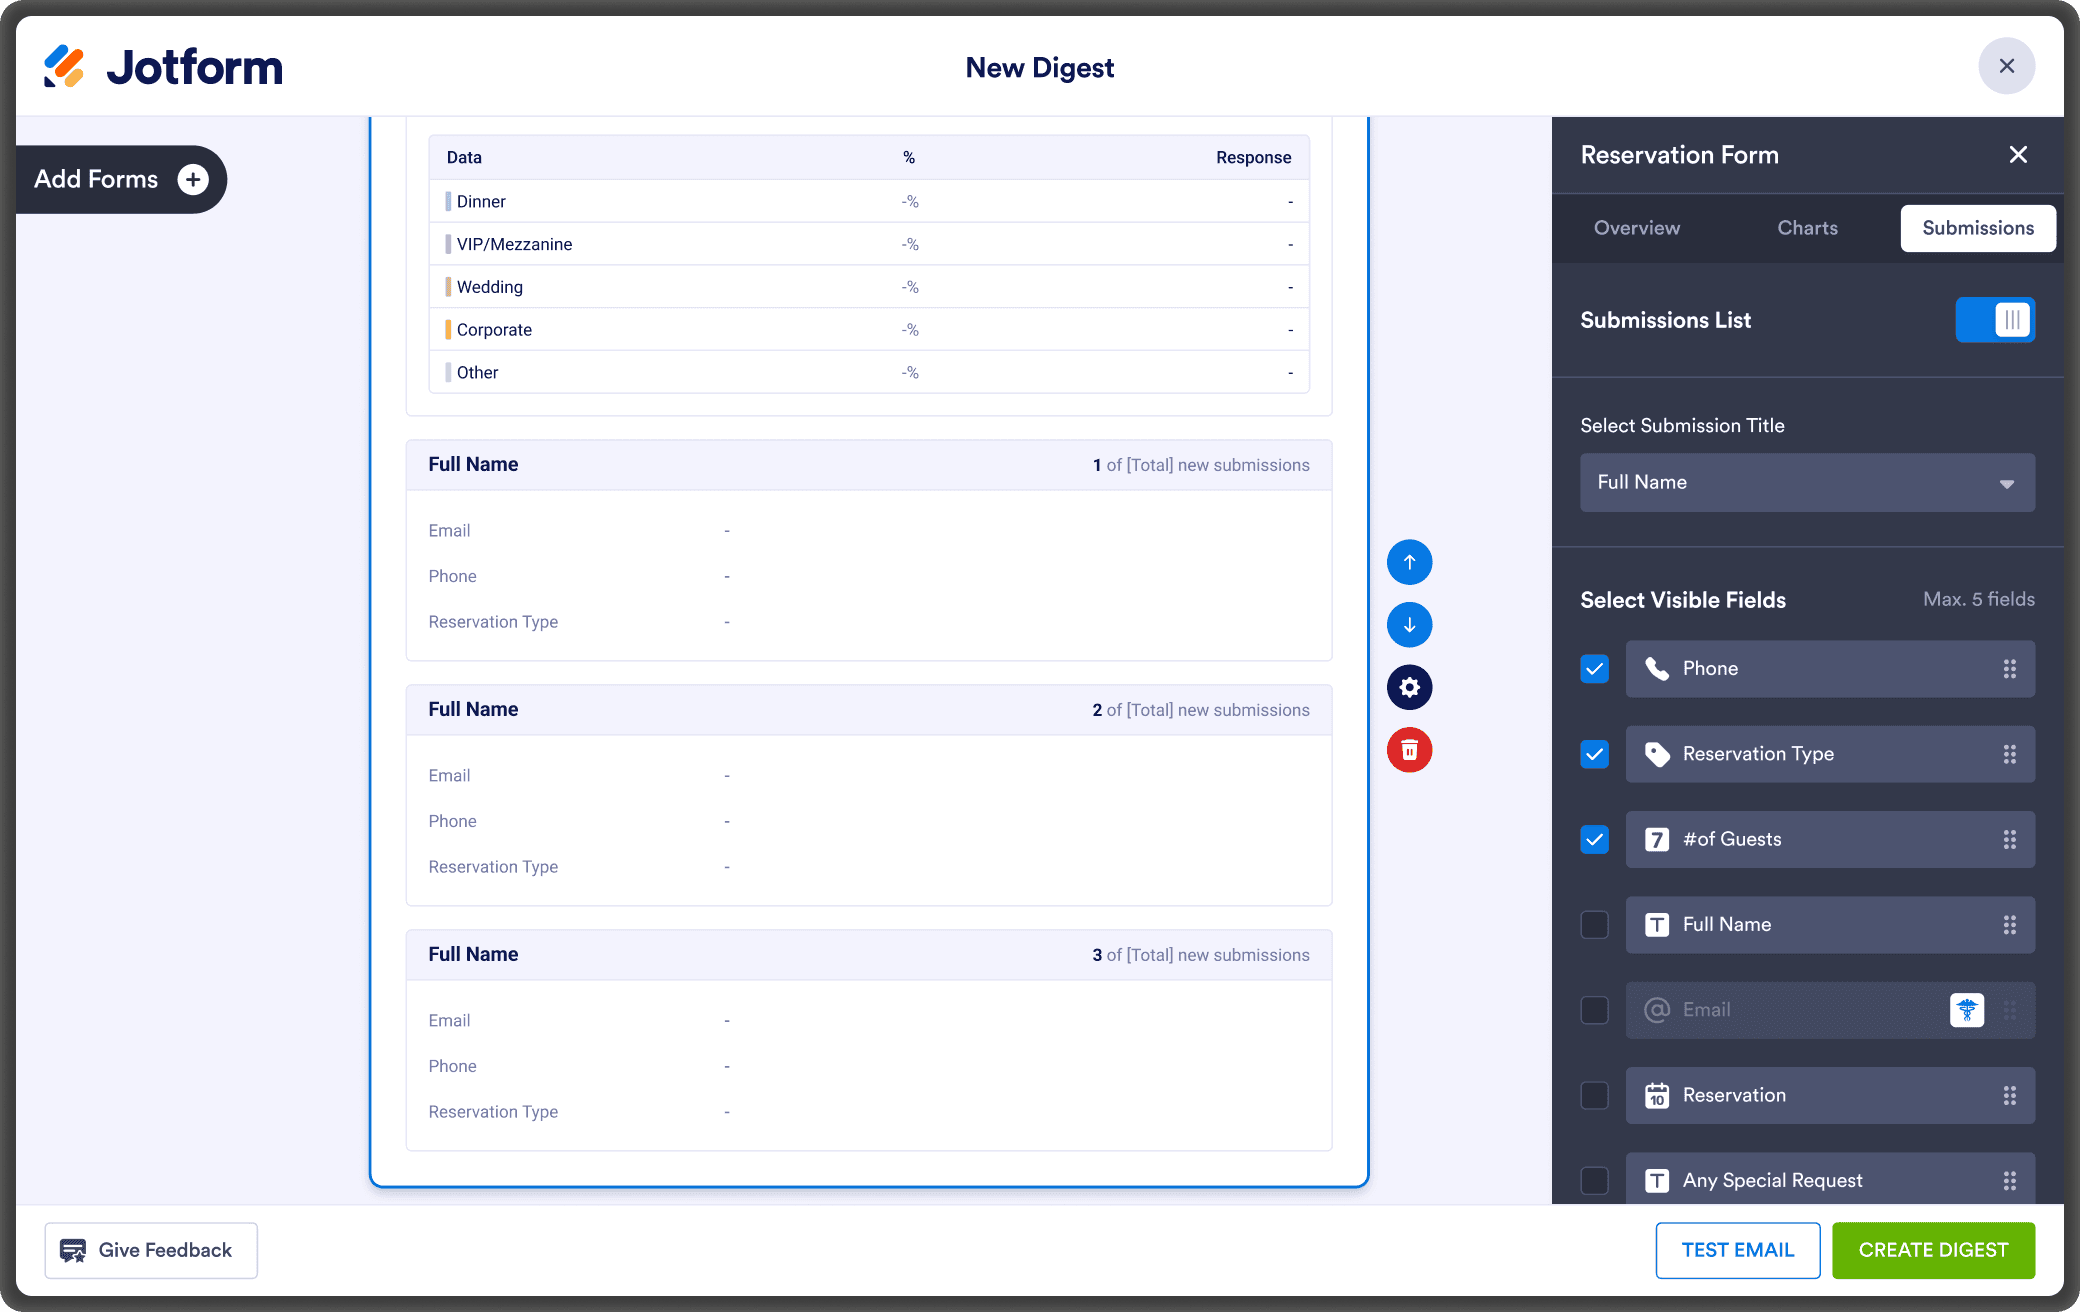Uncheck the #of Guests field checkbox
Image resolution: width=2080 pixels, height=1312 pixels.
click(x=1595, y=840)
